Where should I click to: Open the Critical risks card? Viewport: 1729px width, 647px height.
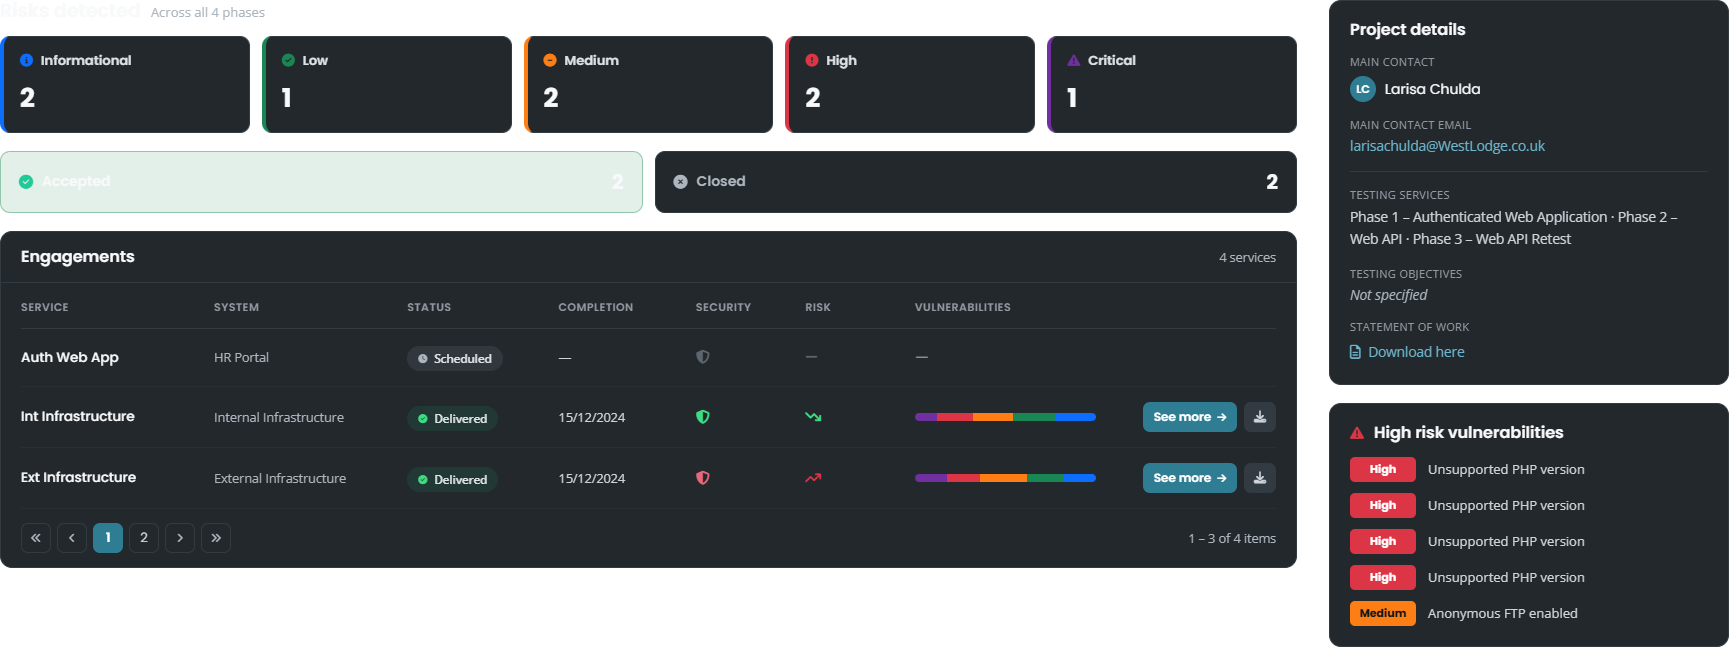1172,84
